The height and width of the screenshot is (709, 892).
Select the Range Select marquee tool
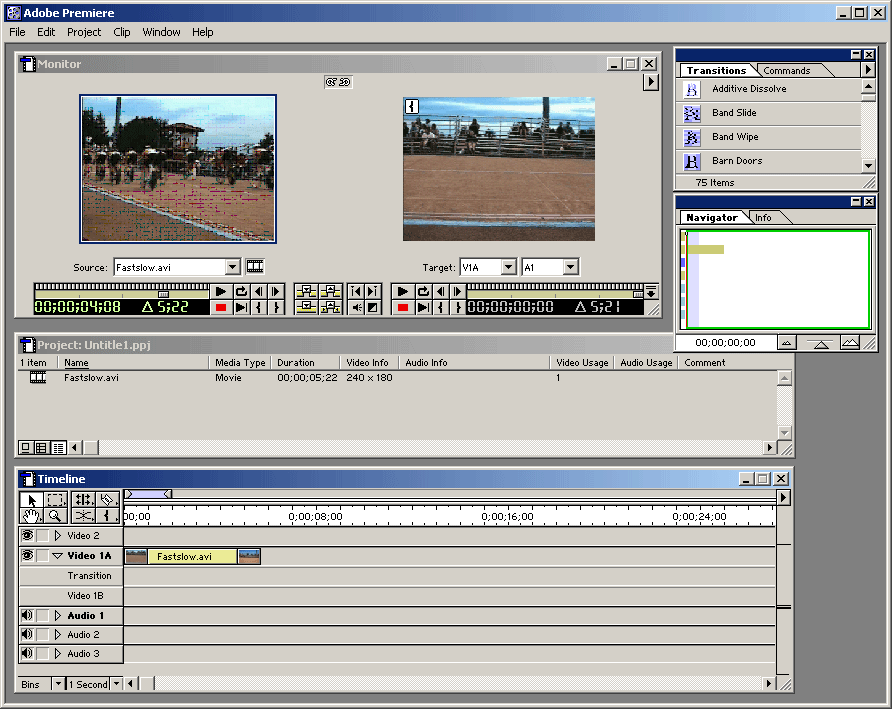coord(55,500)
